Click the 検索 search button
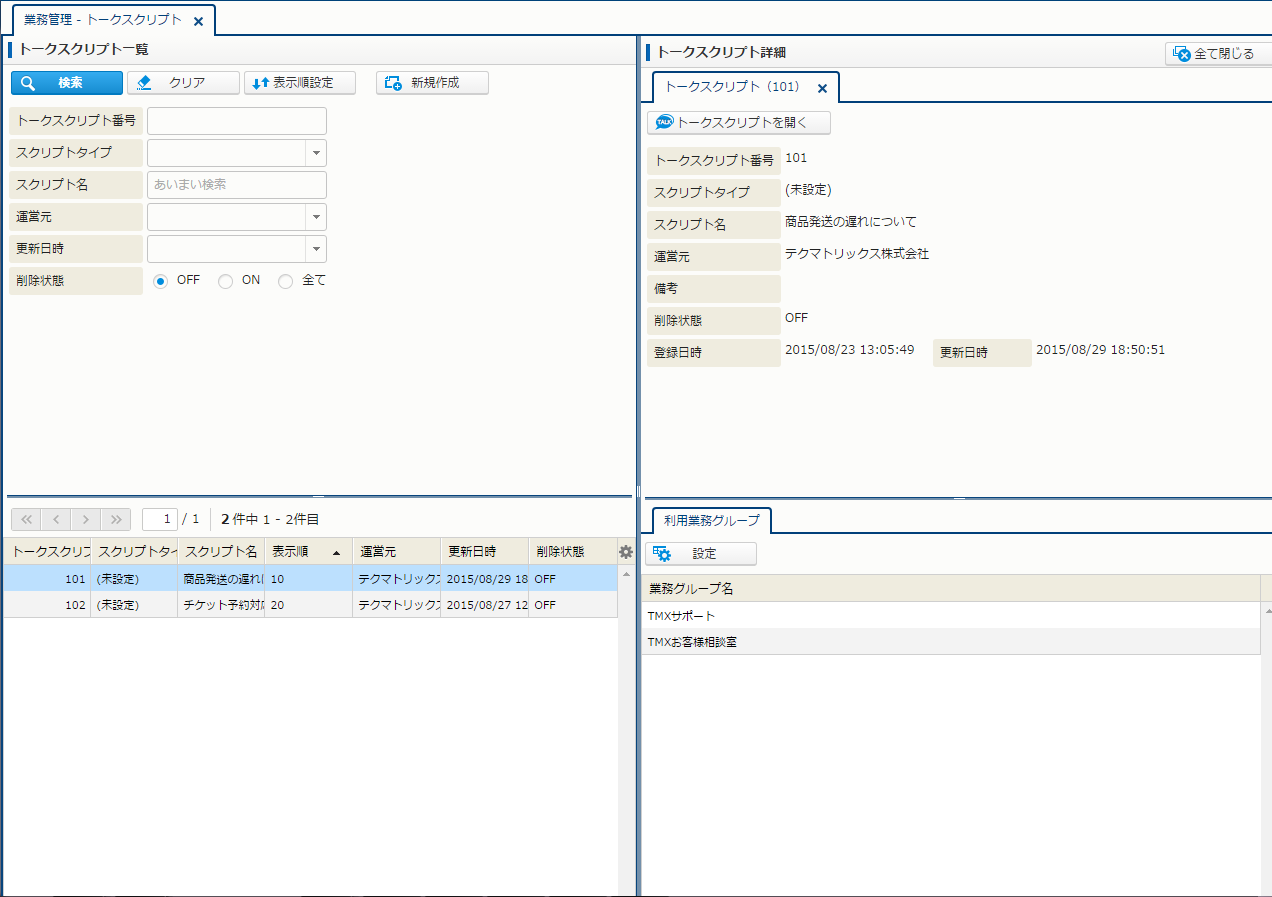 [x=67, y=83]
